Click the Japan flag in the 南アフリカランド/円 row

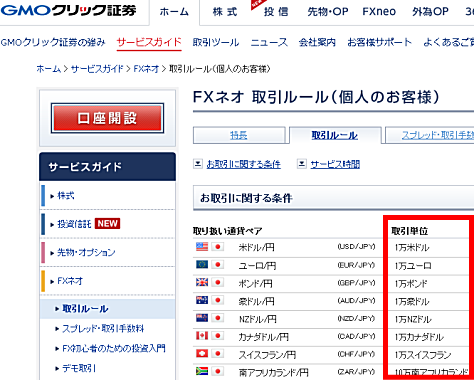tap(218, 371)
